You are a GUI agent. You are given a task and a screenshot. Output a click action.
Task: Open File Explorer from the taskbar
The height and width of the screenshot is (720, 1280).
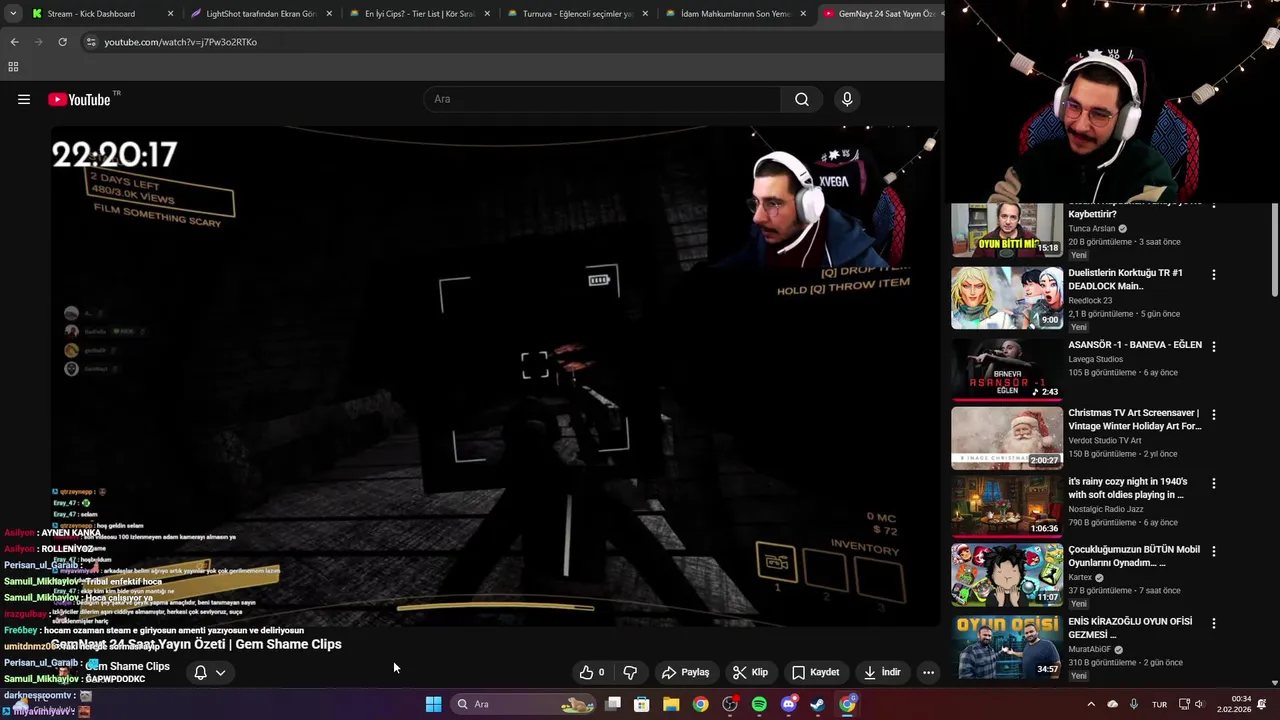click(x=671, y=704)
